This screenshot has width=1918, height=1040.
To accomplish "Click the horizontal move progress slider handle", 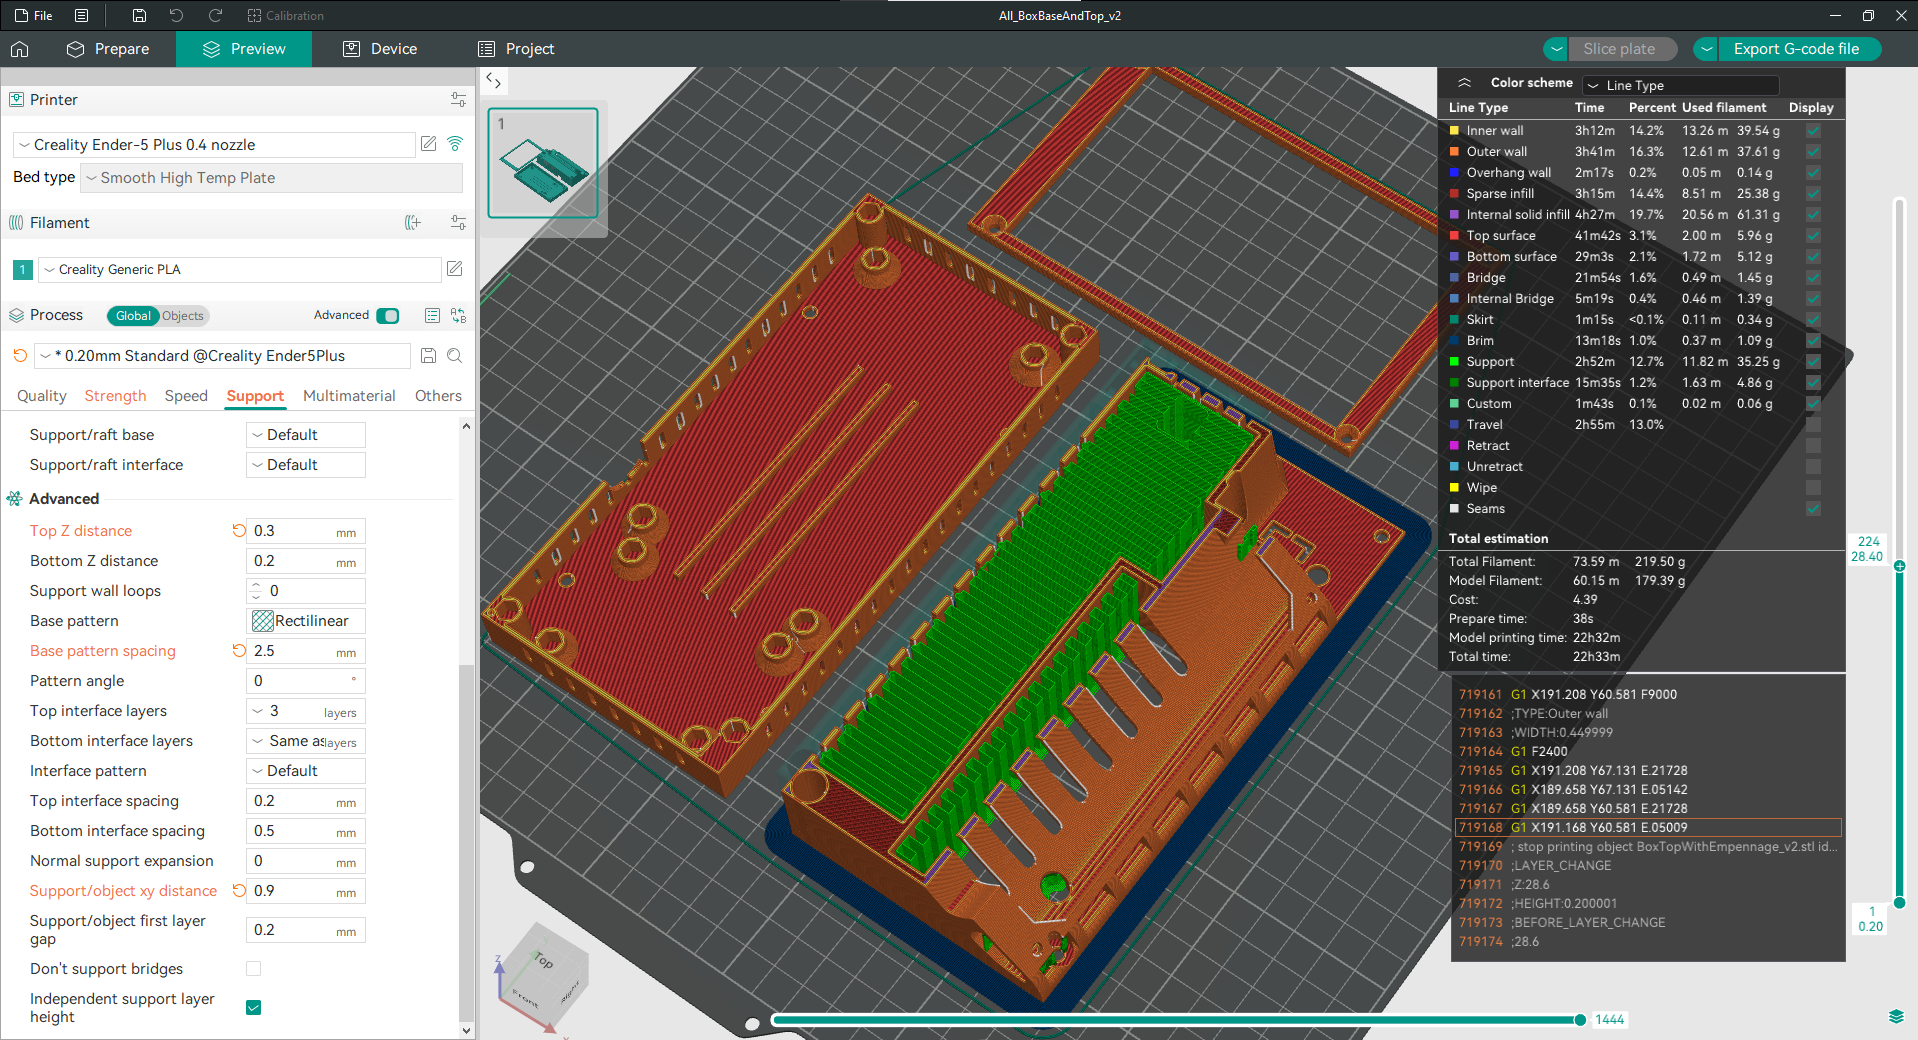I will (x=1580, y=1020).
